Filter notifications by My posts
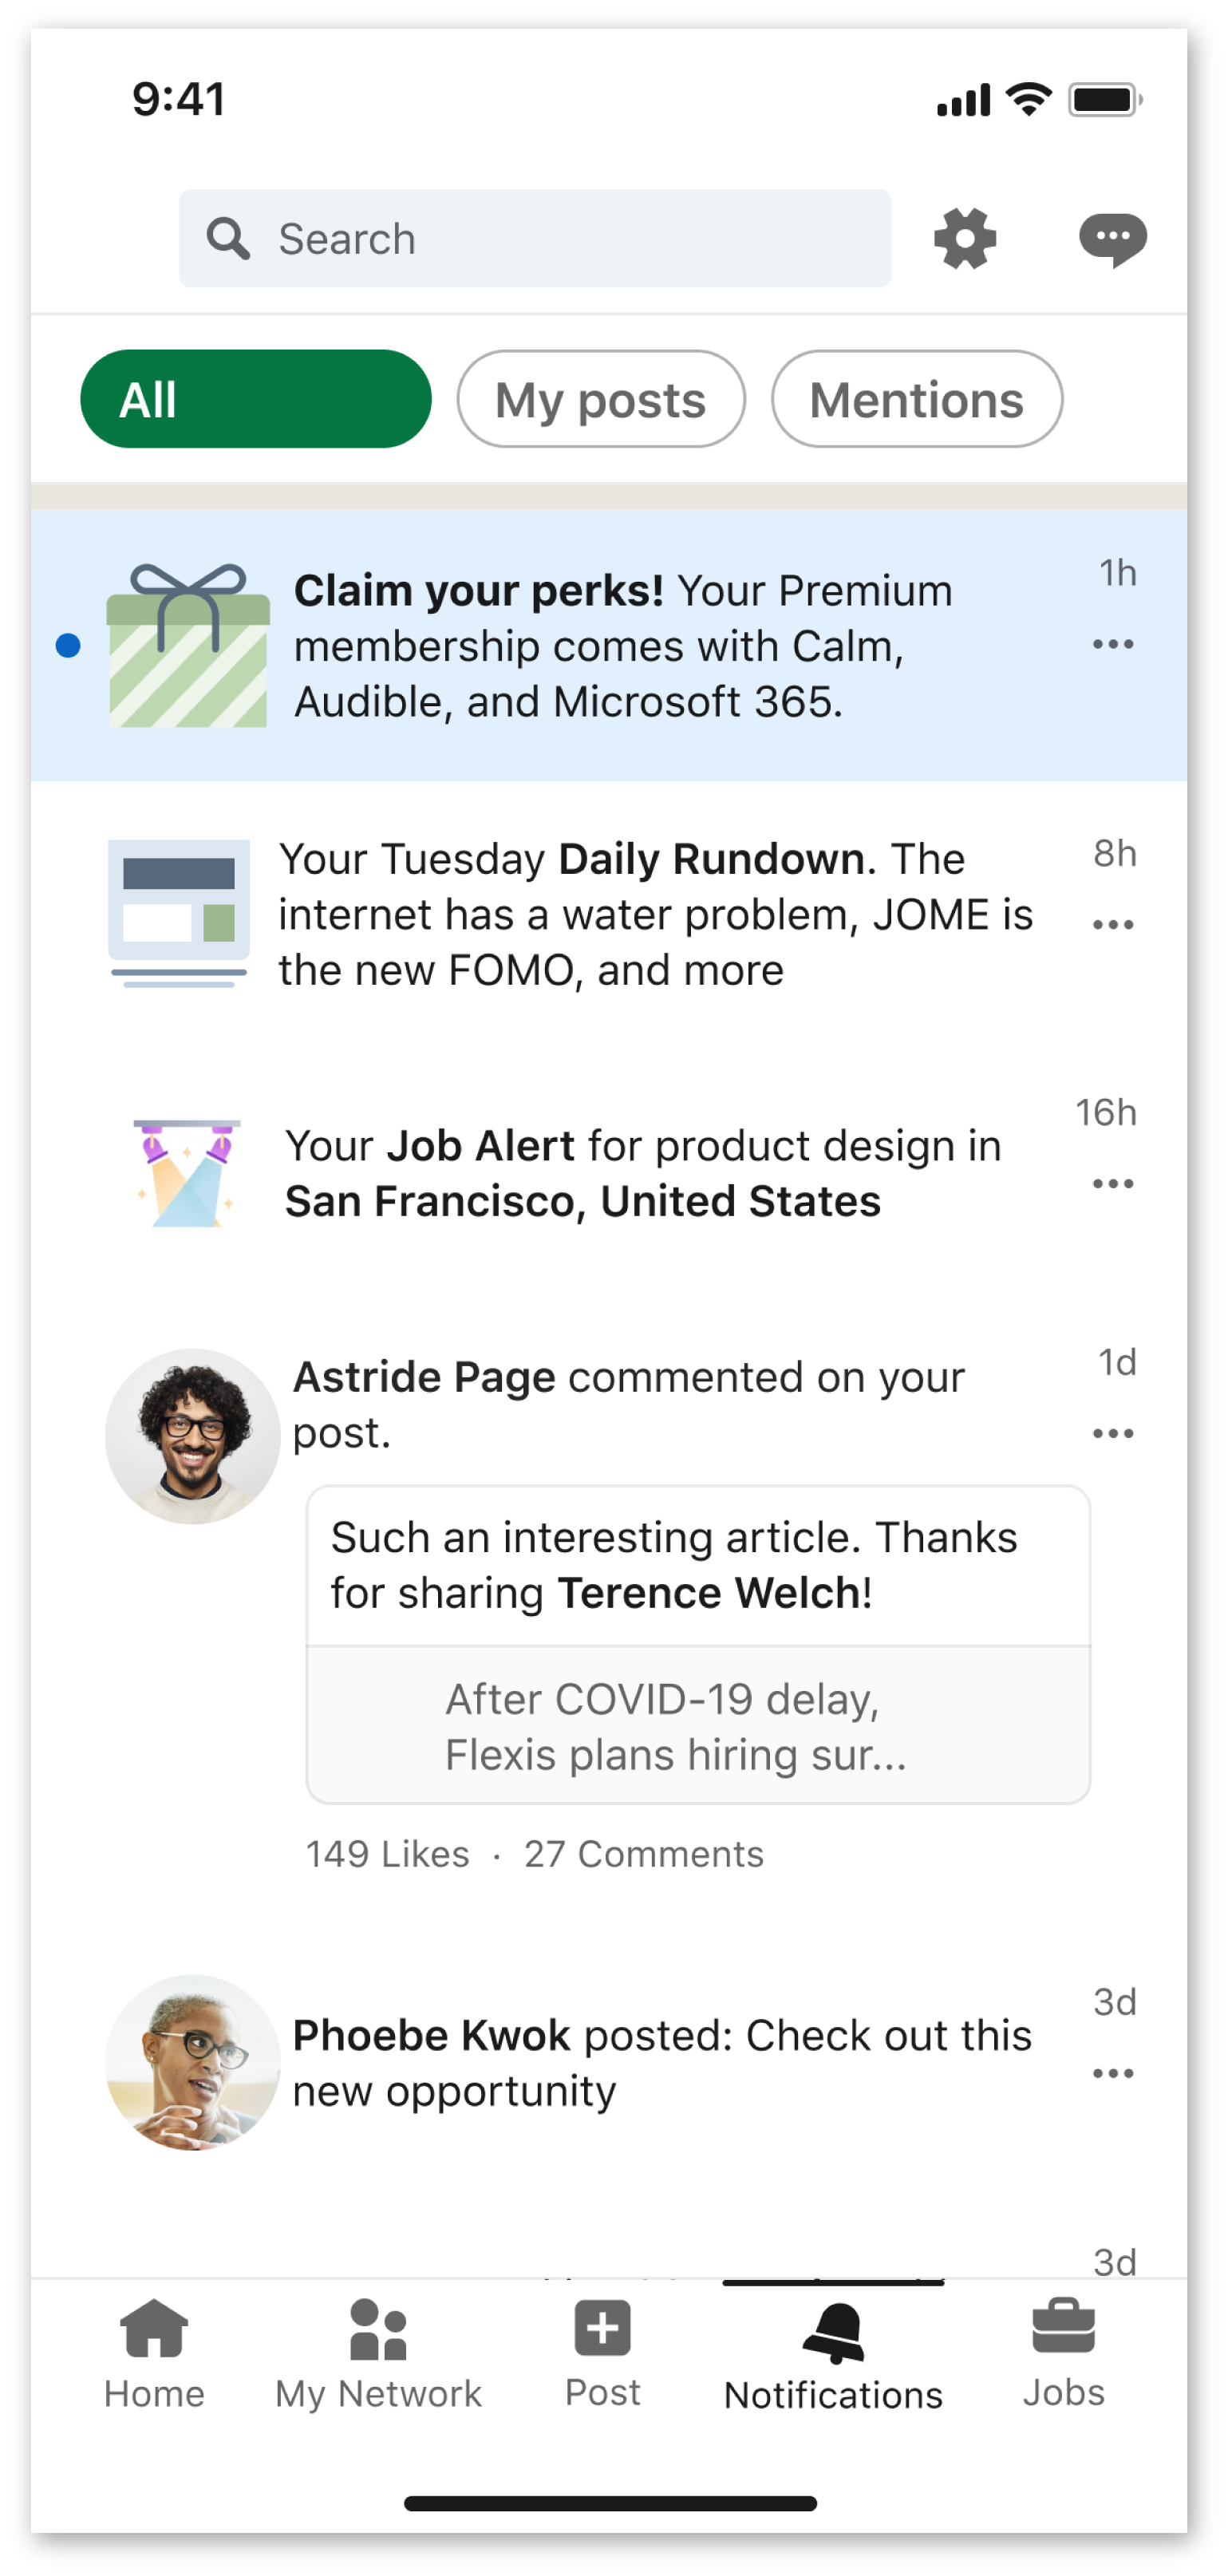 pyautogui.click(x=601, y=399)
